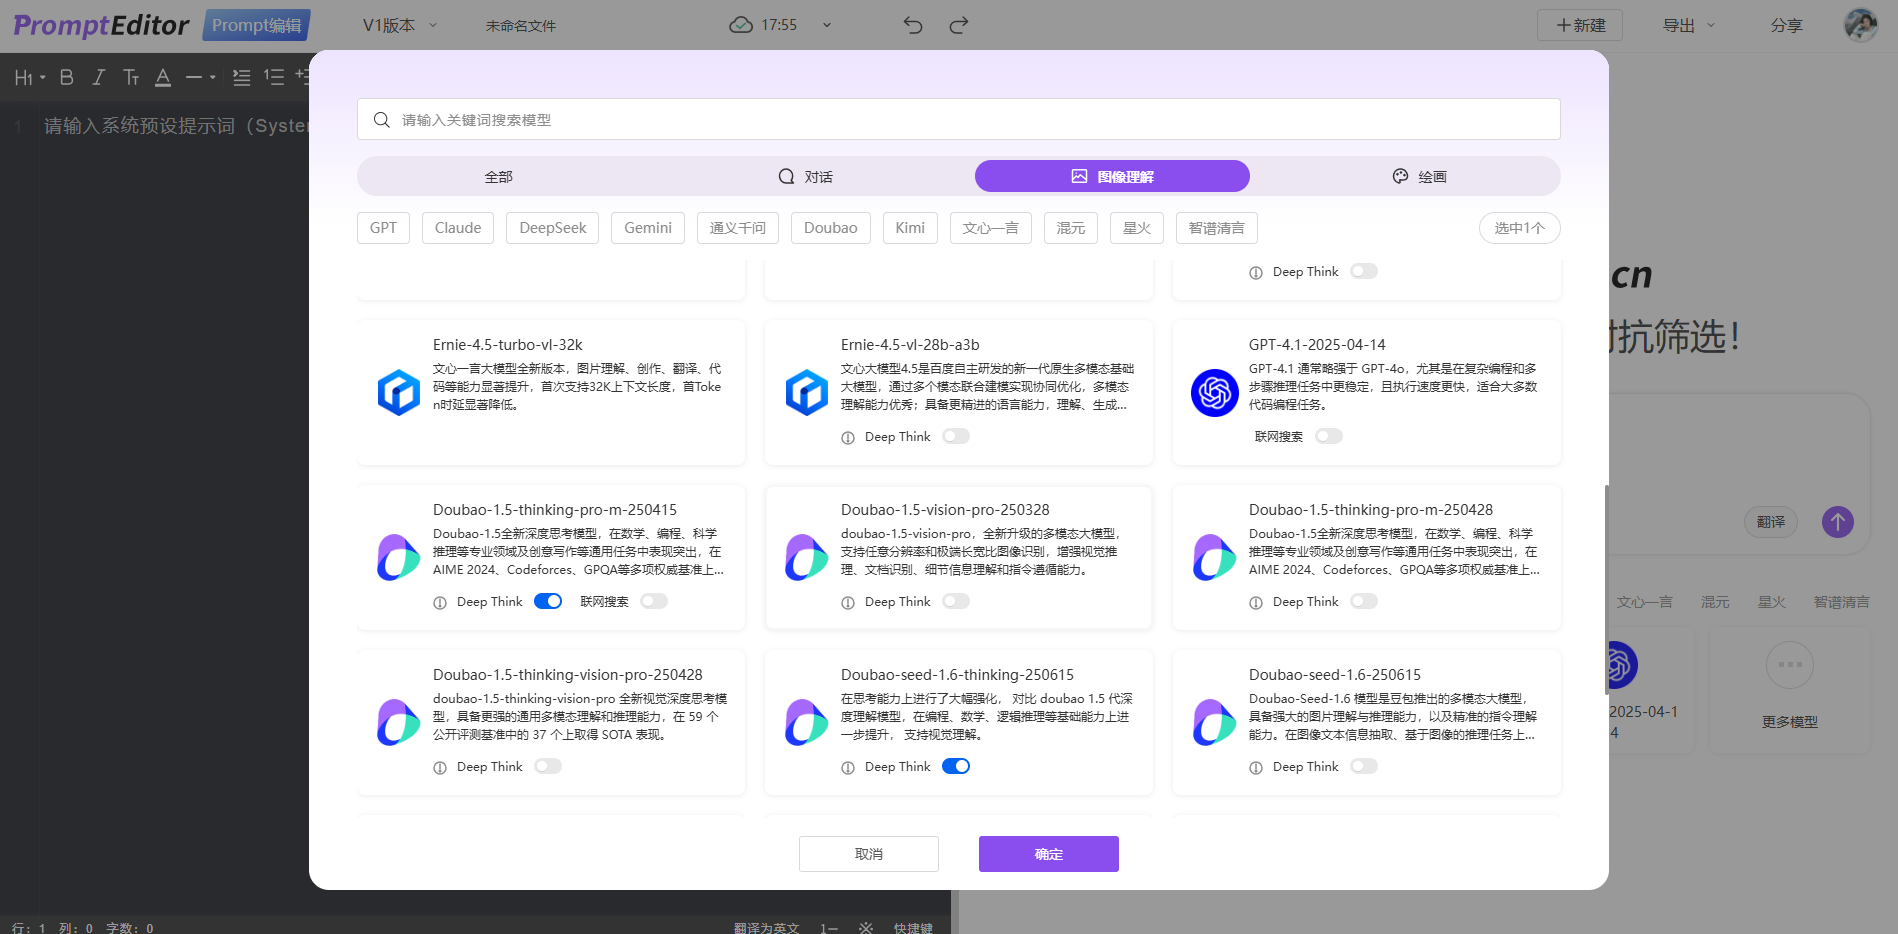Image resolution: width=1898 pixels, height=934 pixels.
Task: Insert a horizontal divider using the toolbar icon
Action: tap(196, 77)
